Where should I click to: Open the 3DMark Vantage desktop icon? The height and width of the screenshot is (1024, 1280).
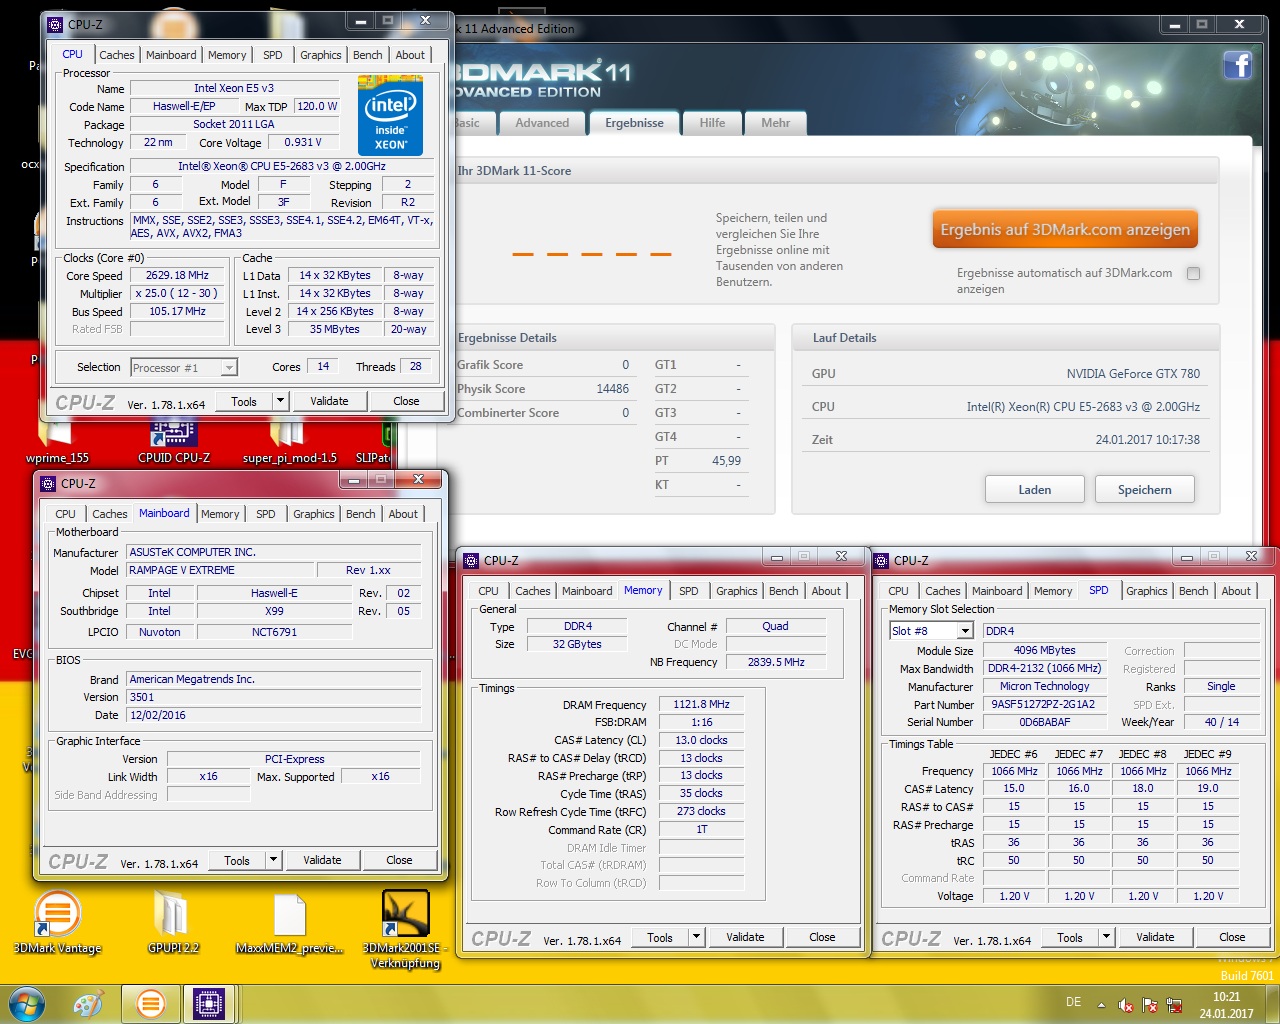tap(57, 923)
